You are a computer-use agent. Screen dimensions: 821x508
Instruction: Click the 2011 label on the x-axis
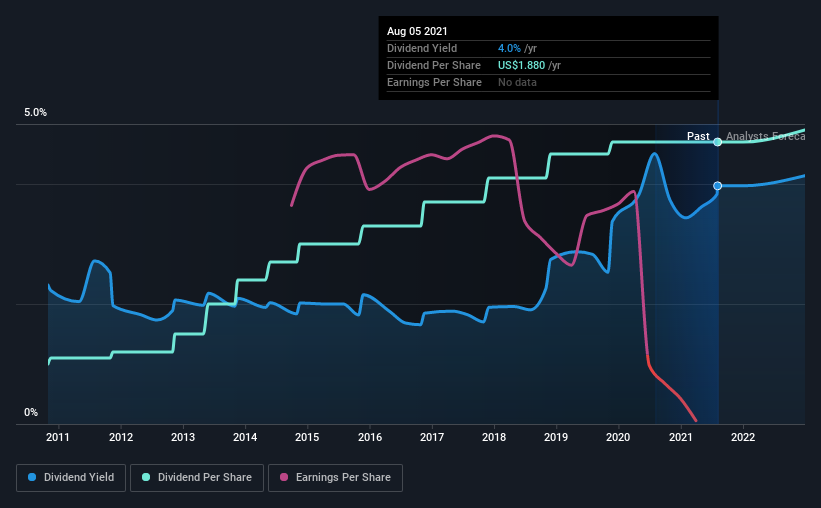58,437
